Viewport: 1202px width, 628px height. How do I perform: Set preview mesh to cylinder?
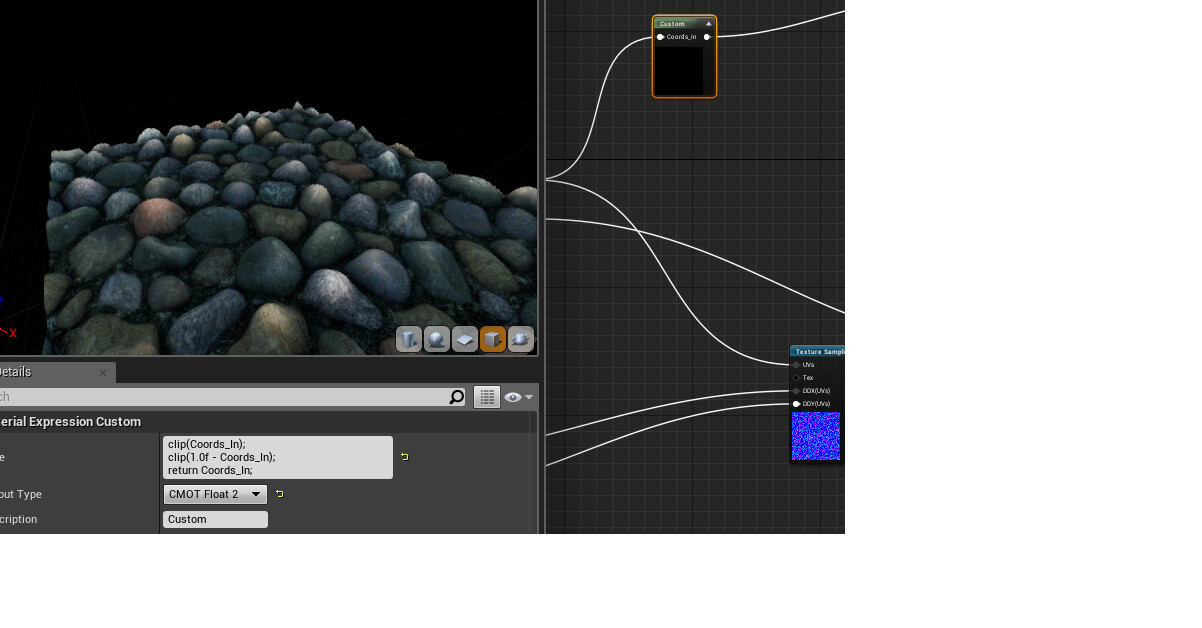point(408,340)
